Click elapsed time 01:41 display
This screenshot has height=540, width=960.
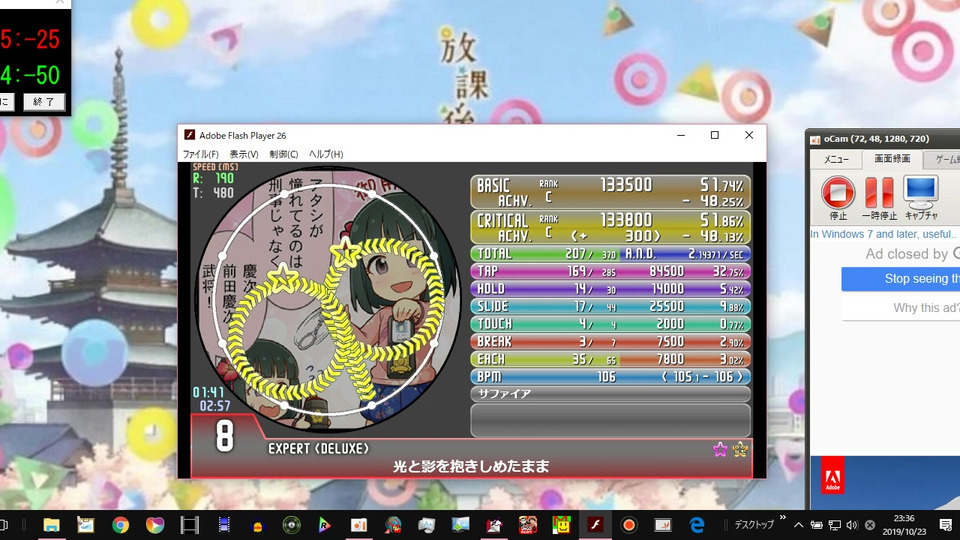tap(208, 392)
